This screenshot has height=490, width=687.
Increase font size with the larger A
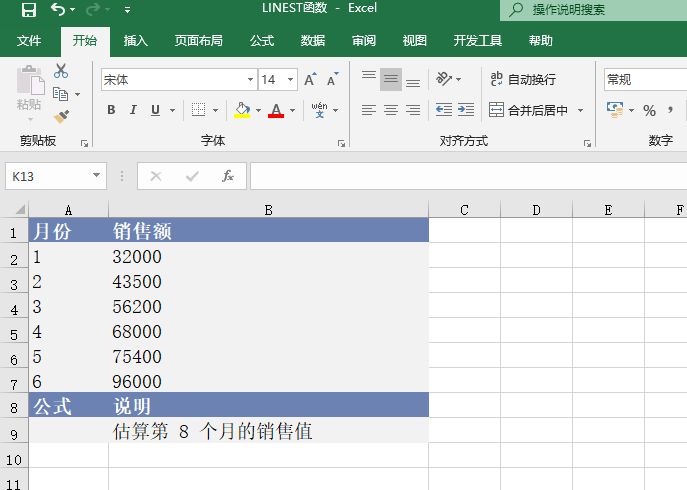pos(309,80)
